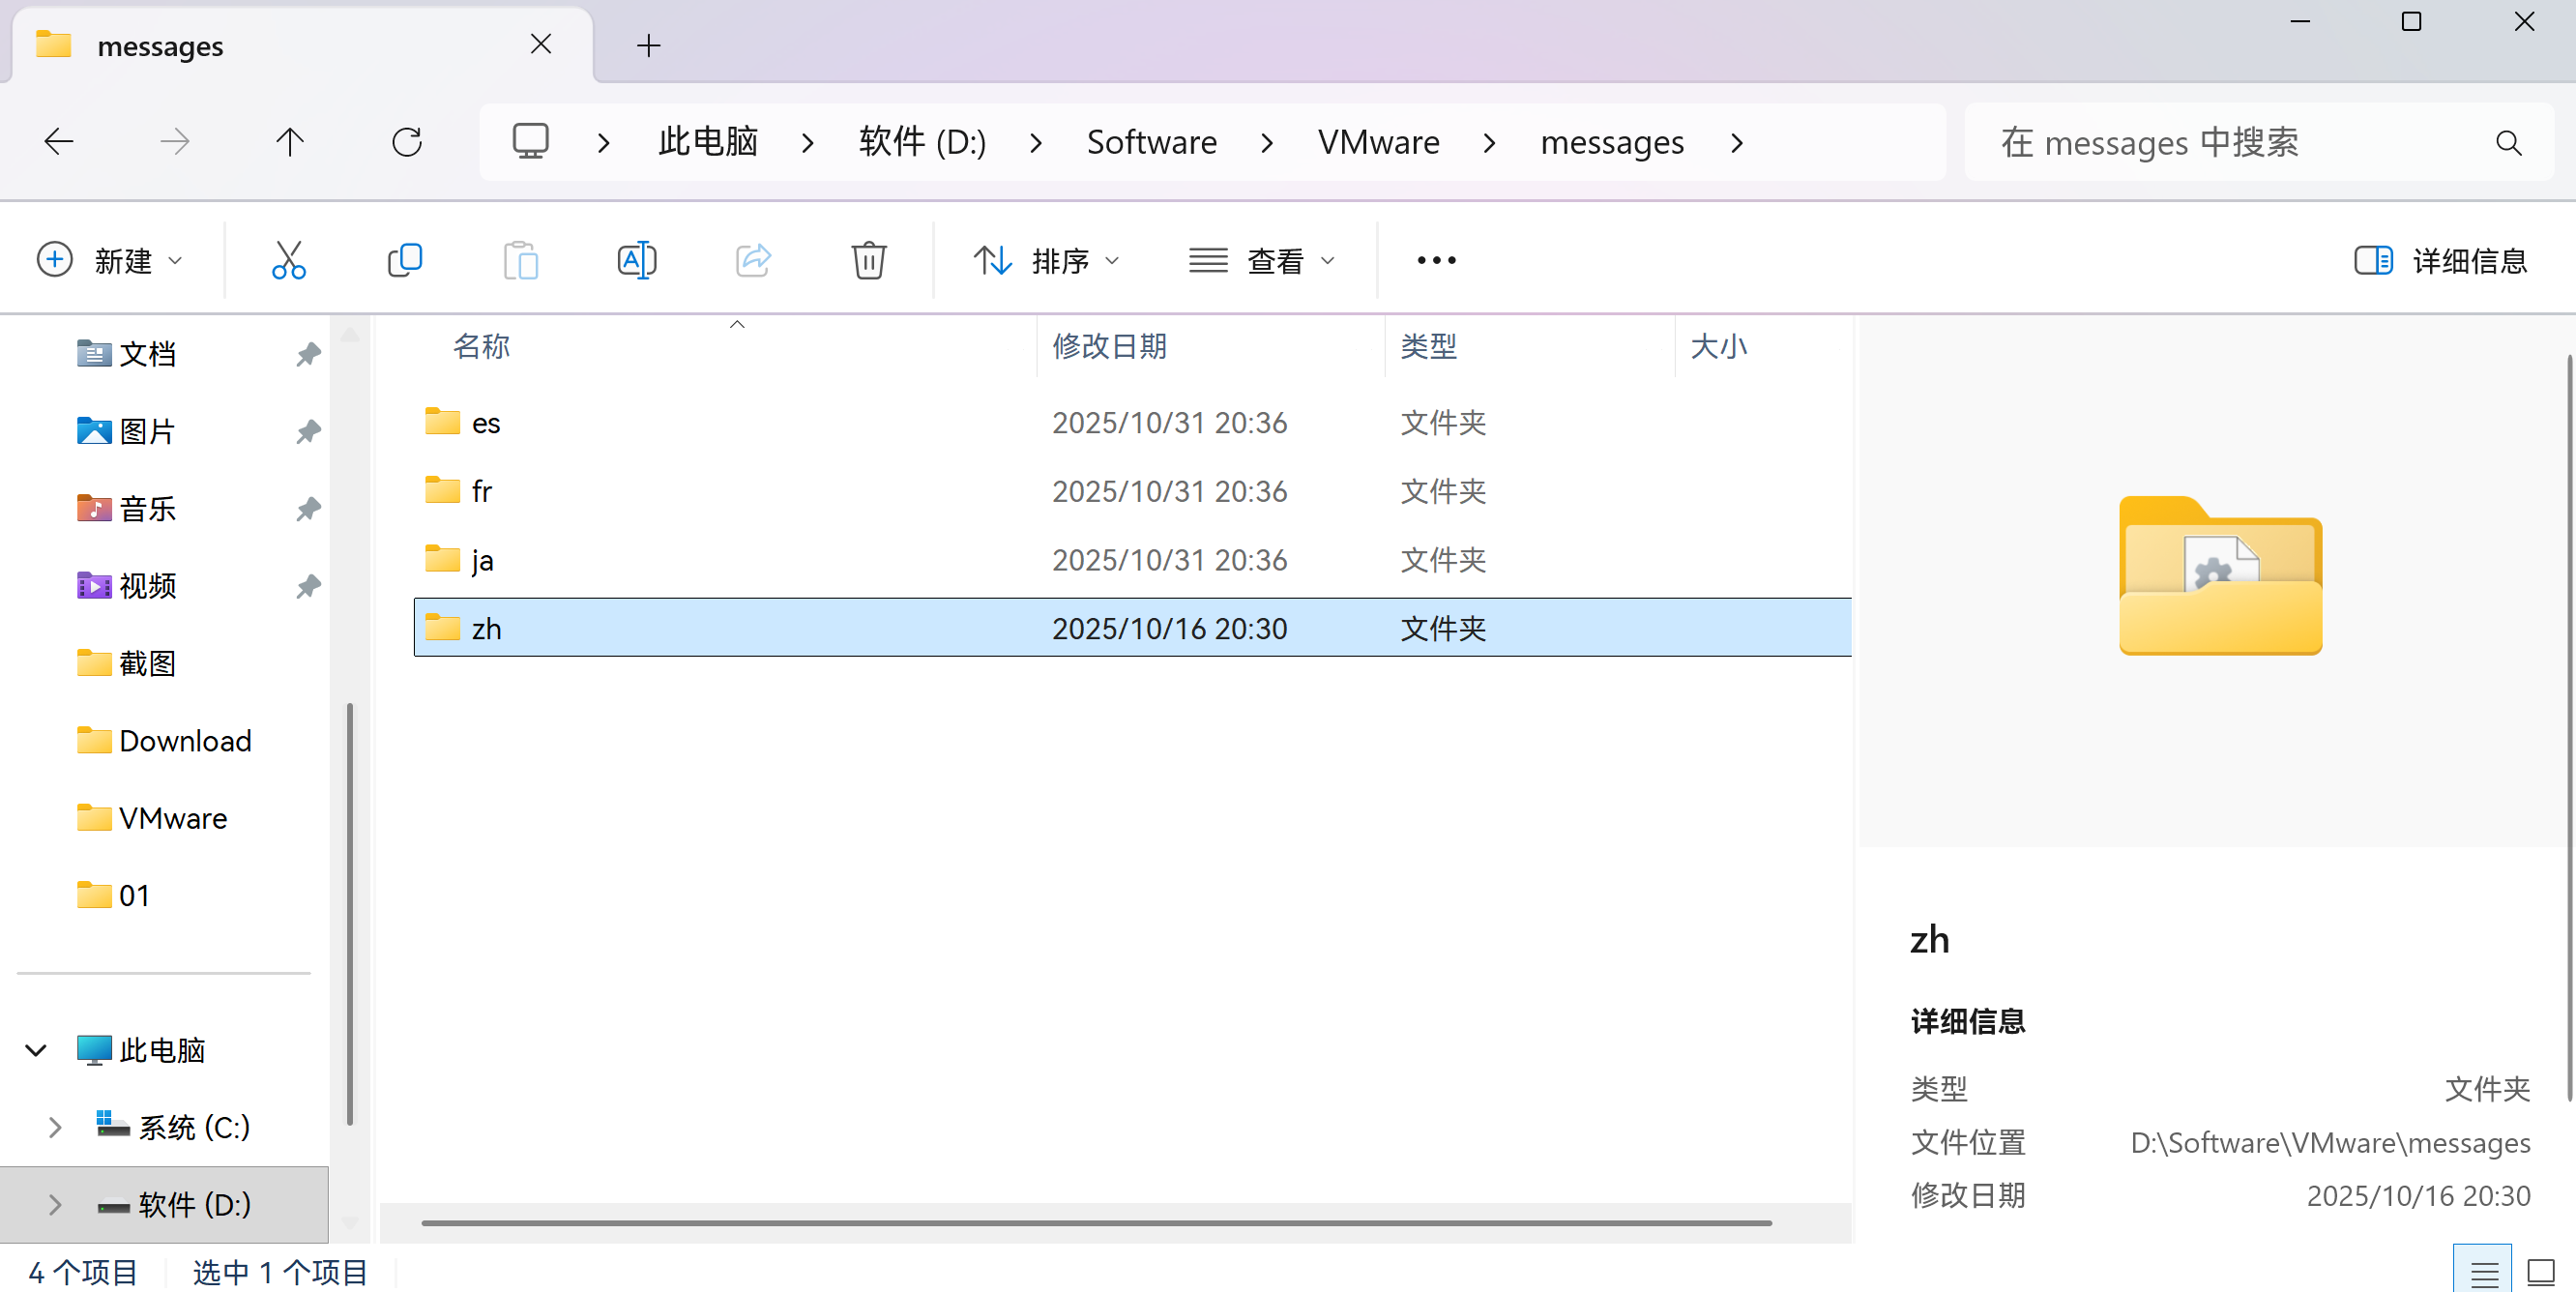Select the ja folder
2576x1292 pixels.
[482, 560]
